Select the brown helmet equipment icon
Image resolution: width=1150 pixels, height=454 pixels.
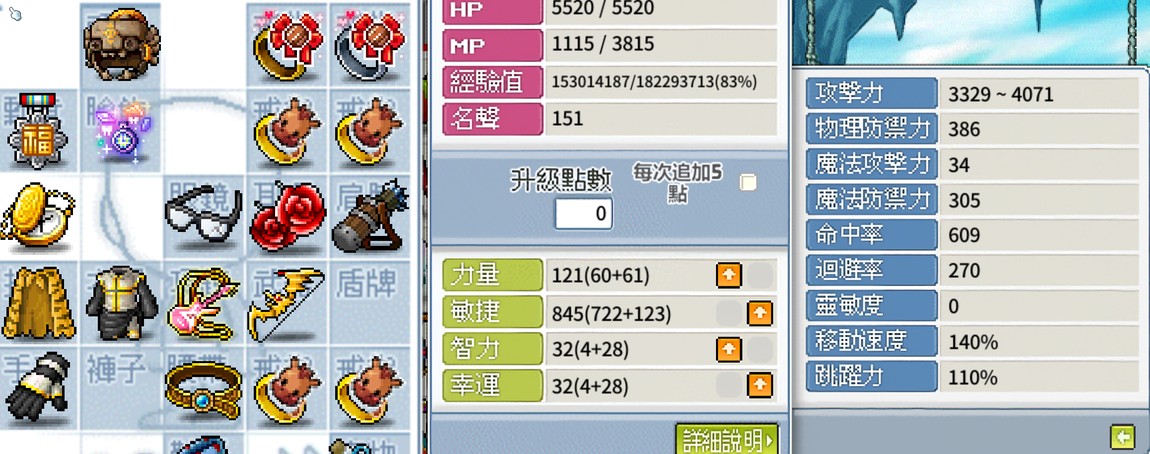coord(122,48)
